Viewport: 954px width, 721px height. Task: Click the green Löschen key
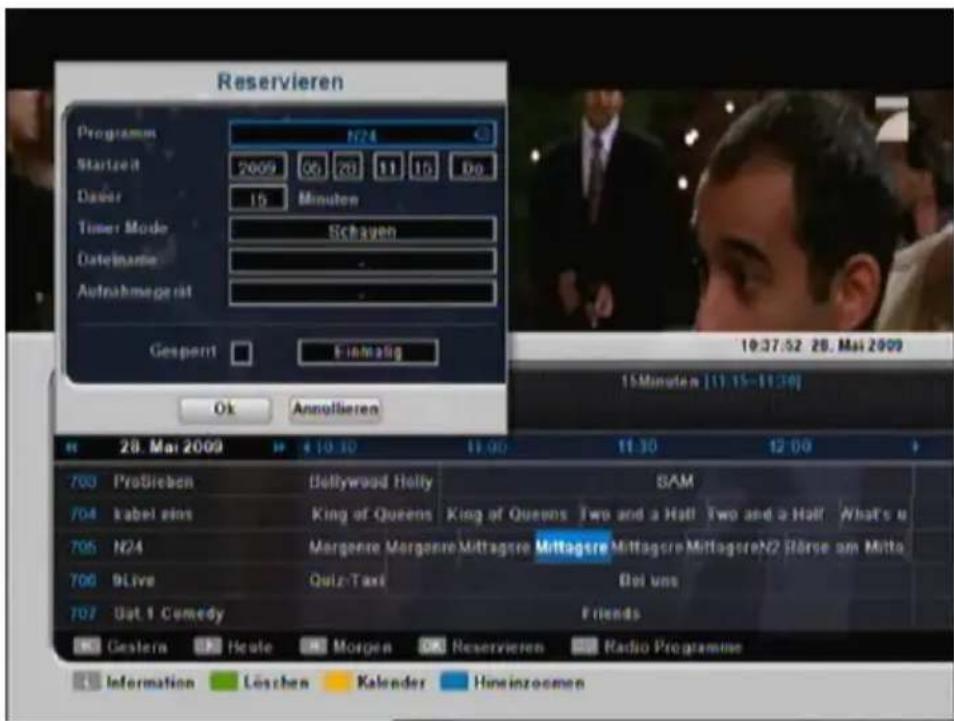tap(223, 681)
